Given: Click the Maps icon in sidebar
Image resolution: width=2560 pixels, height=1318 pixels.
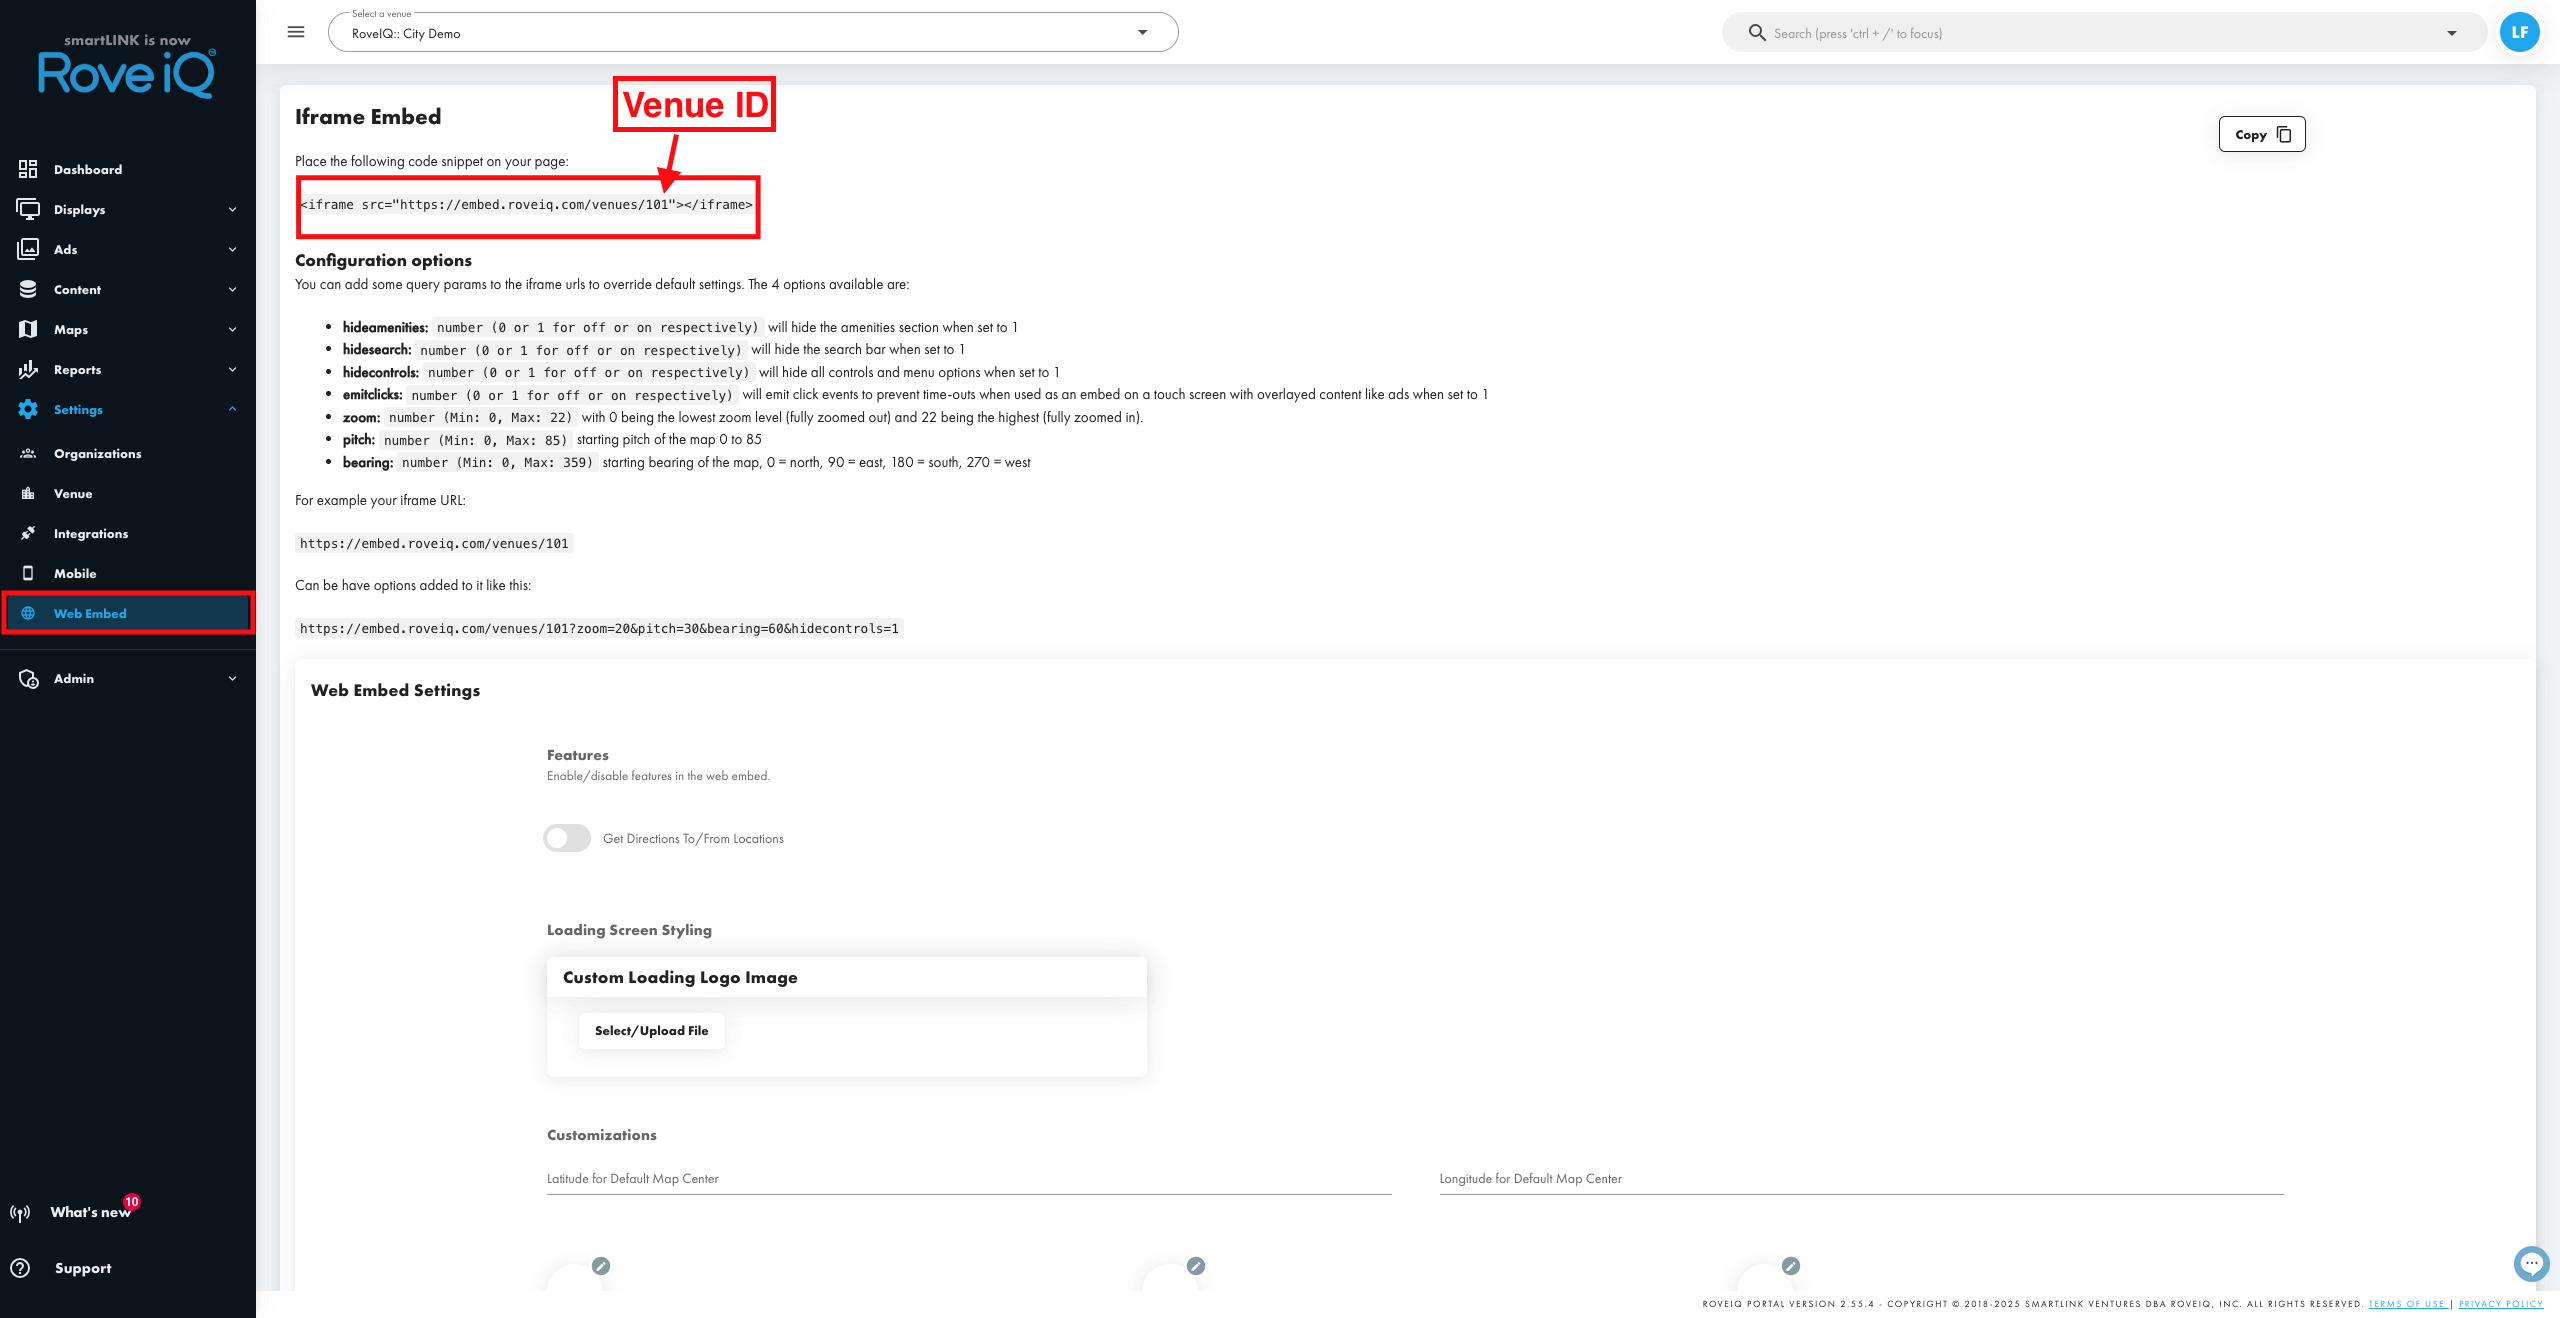Looking at the screenshot, I should coord(28,329).
